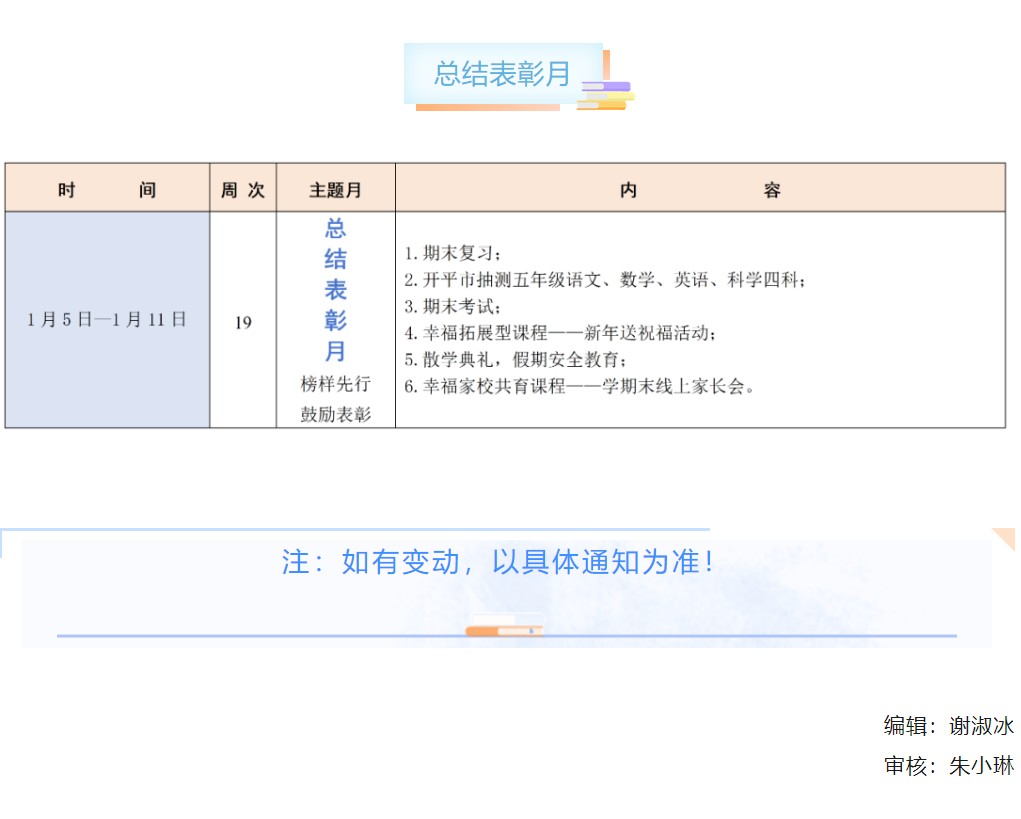Viewport: 1021px width, 819px height.
Task: Select the 周次 column header
Action: pos(243,190)
